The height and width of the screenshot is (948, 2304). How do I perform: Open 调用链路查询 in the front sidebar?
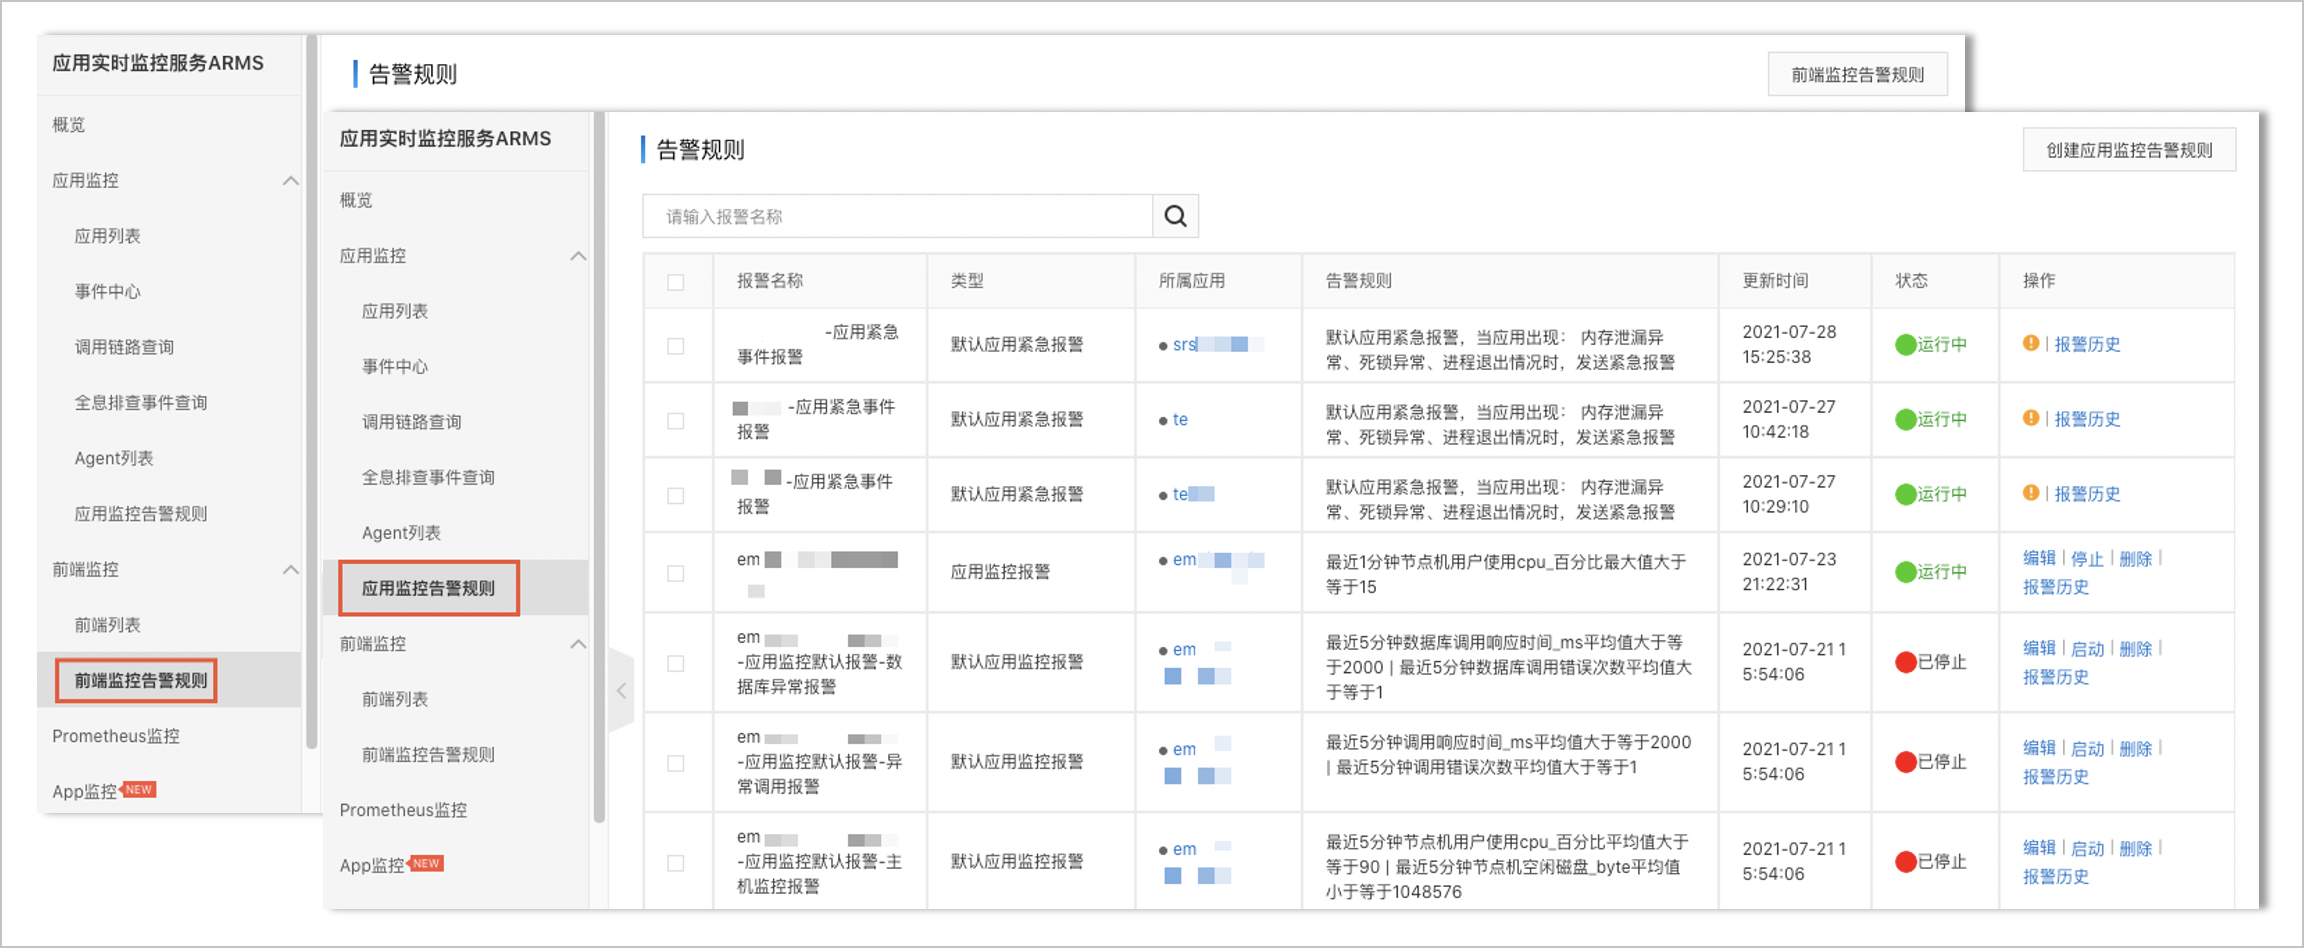pos(412,422)
